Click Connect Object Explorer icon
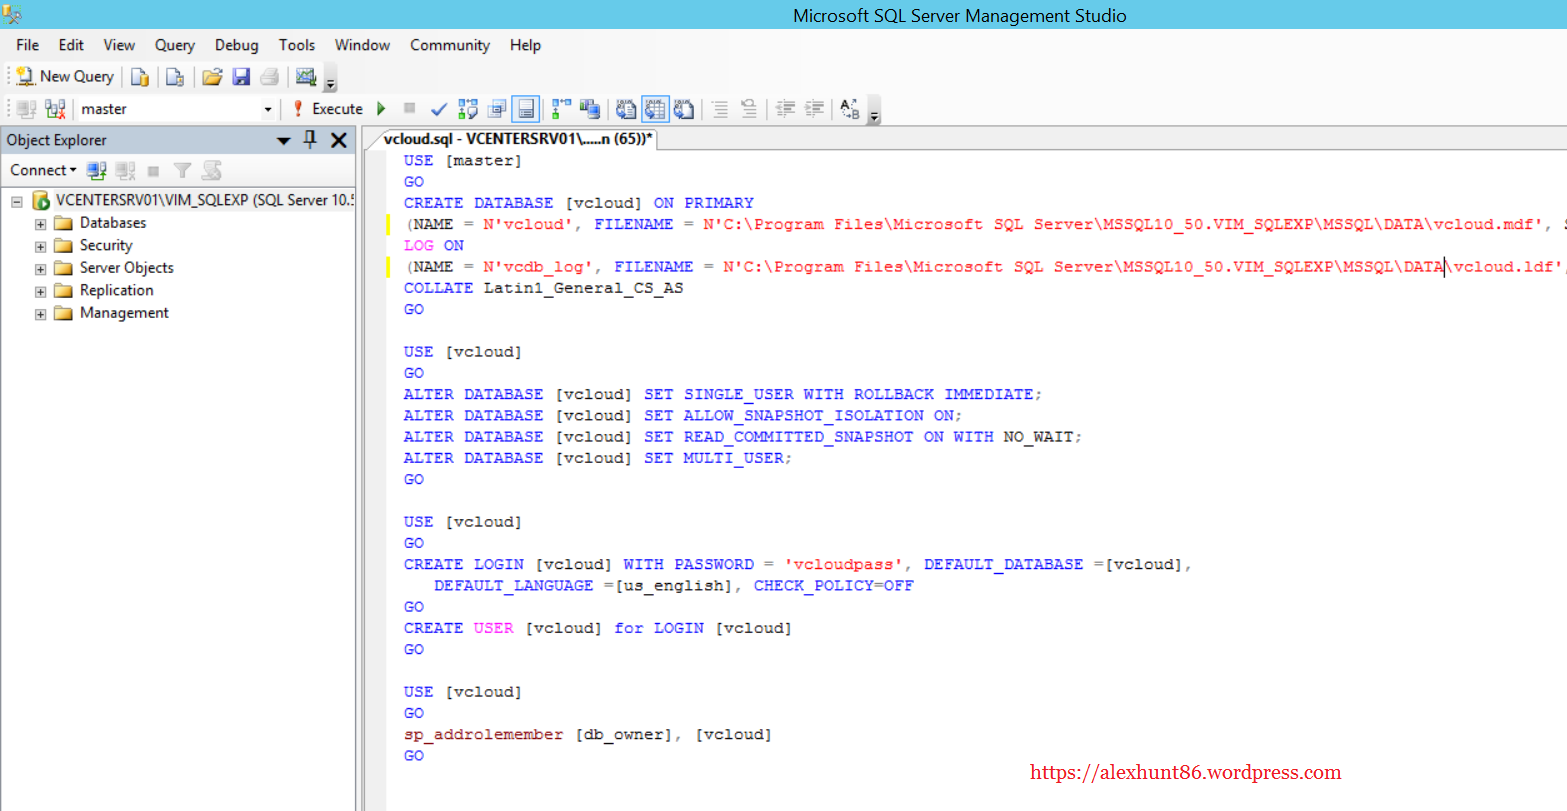 97,170
